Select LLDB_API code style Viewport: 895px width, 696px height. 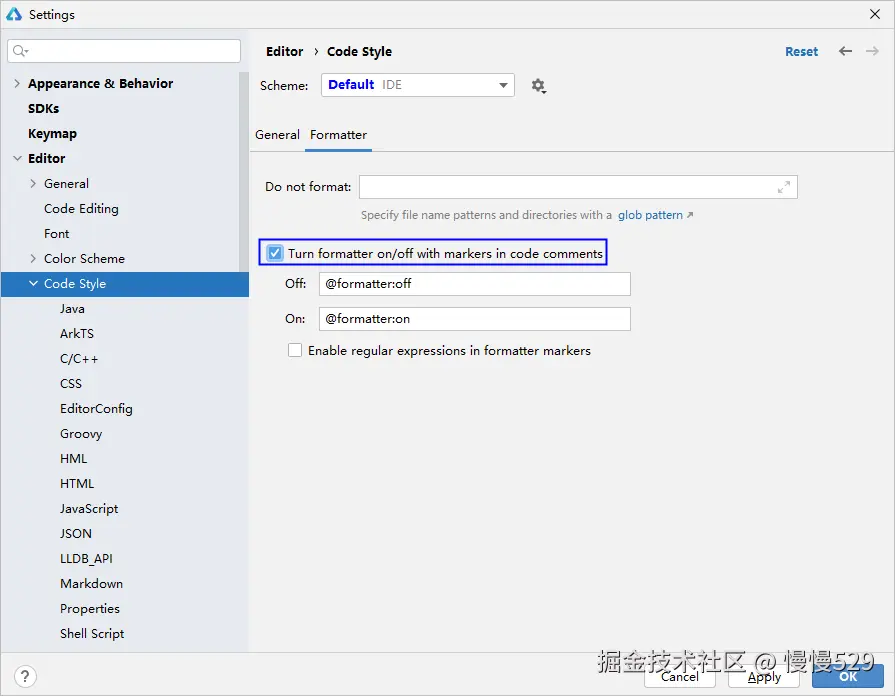click(86, 558)
